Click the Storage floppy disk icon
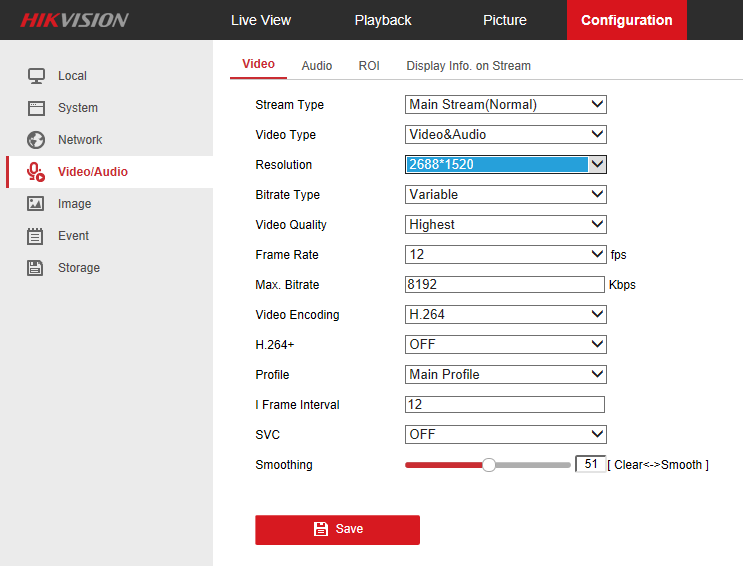 point(36,268)
